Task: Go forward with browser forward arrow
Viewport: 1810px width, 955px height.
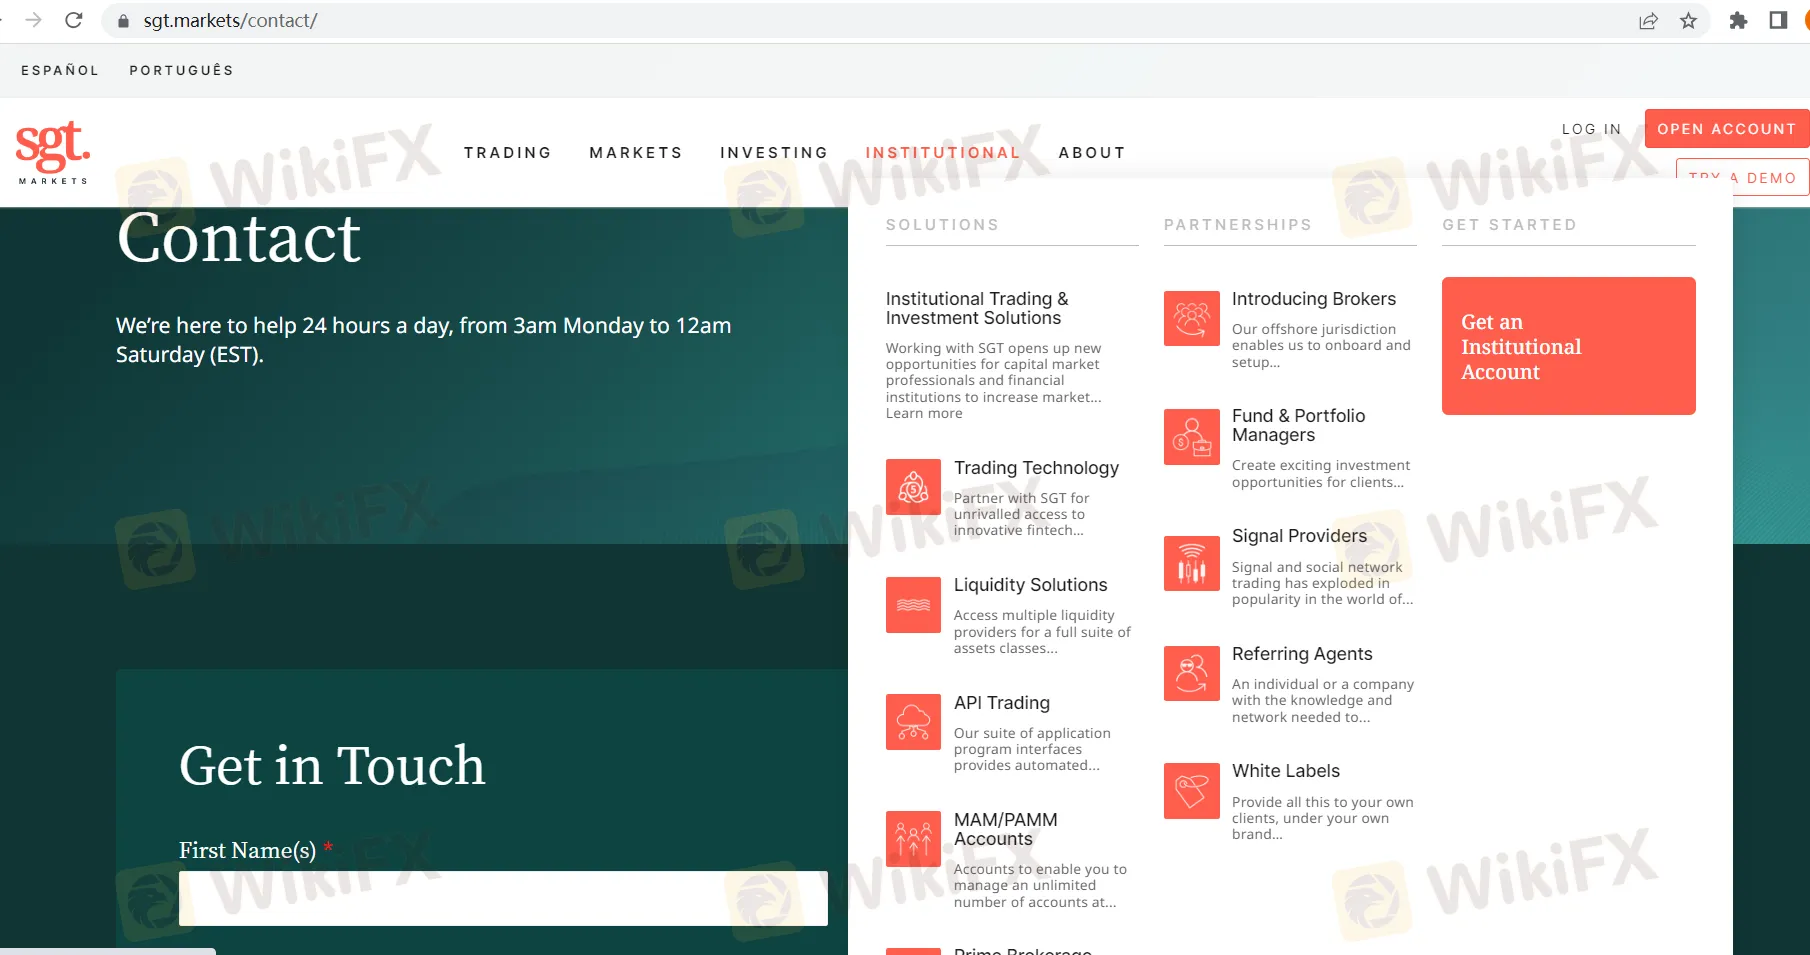Action: click(33, 20)
